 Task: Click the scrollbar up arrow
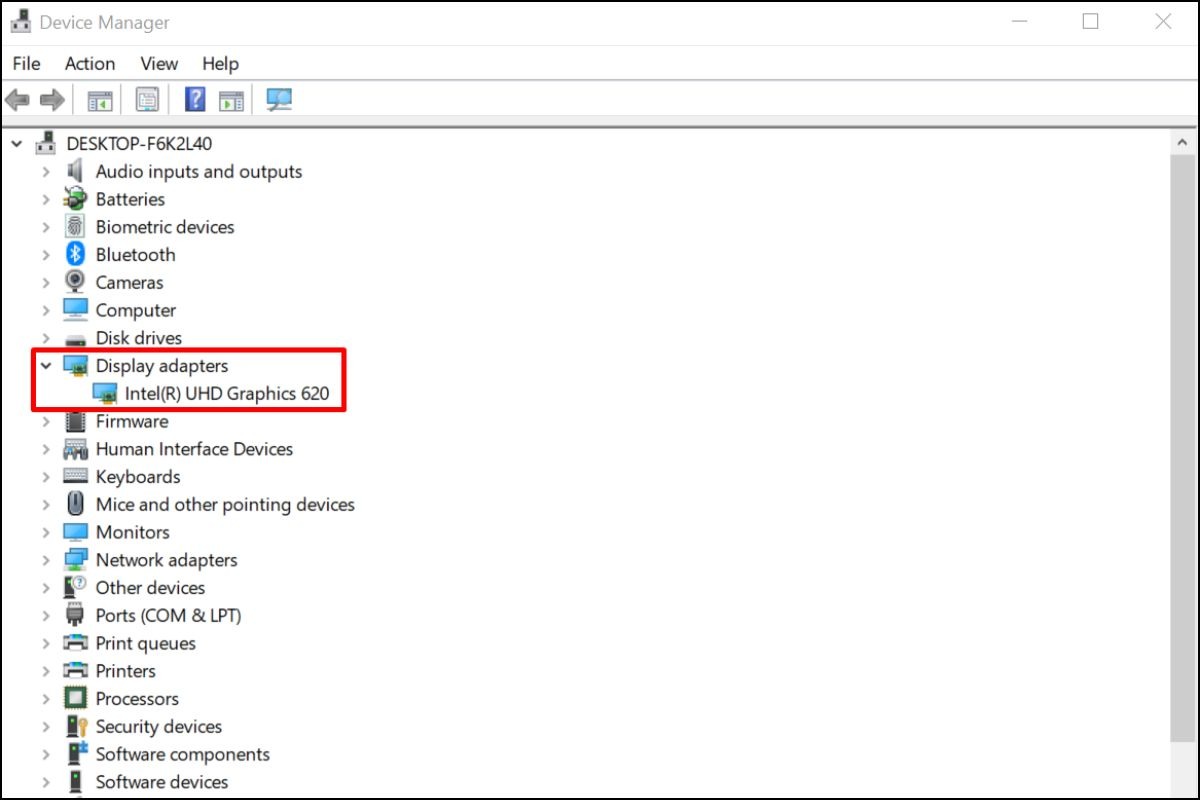coord(1182,144)
